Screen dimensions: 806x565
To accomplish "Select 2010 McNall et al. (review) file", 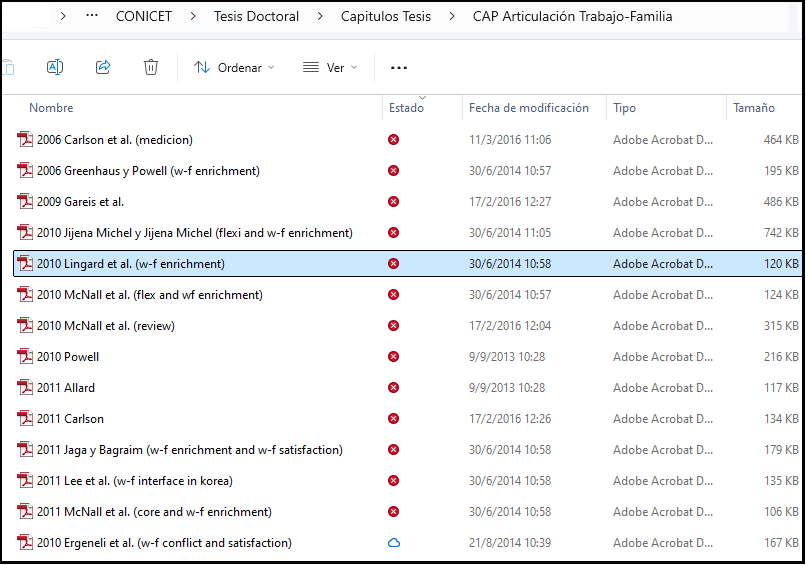I will (119, 326).
